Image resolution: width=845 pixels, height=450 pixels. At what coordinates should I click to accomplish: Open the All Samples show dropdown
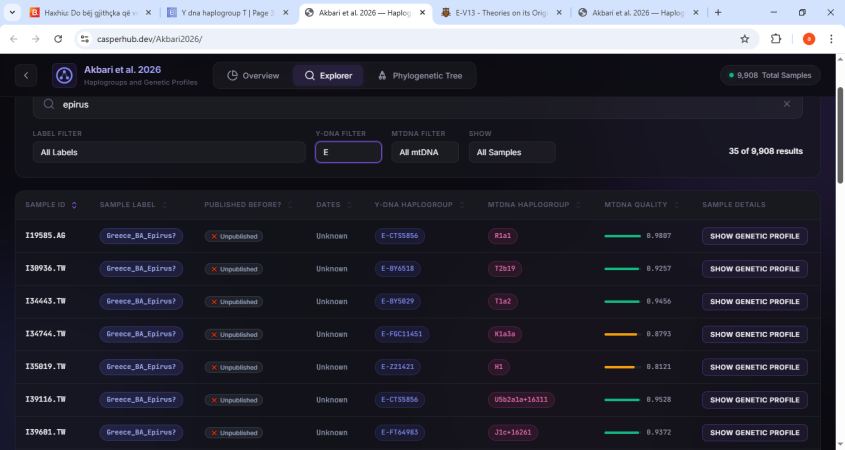[512, 152]
